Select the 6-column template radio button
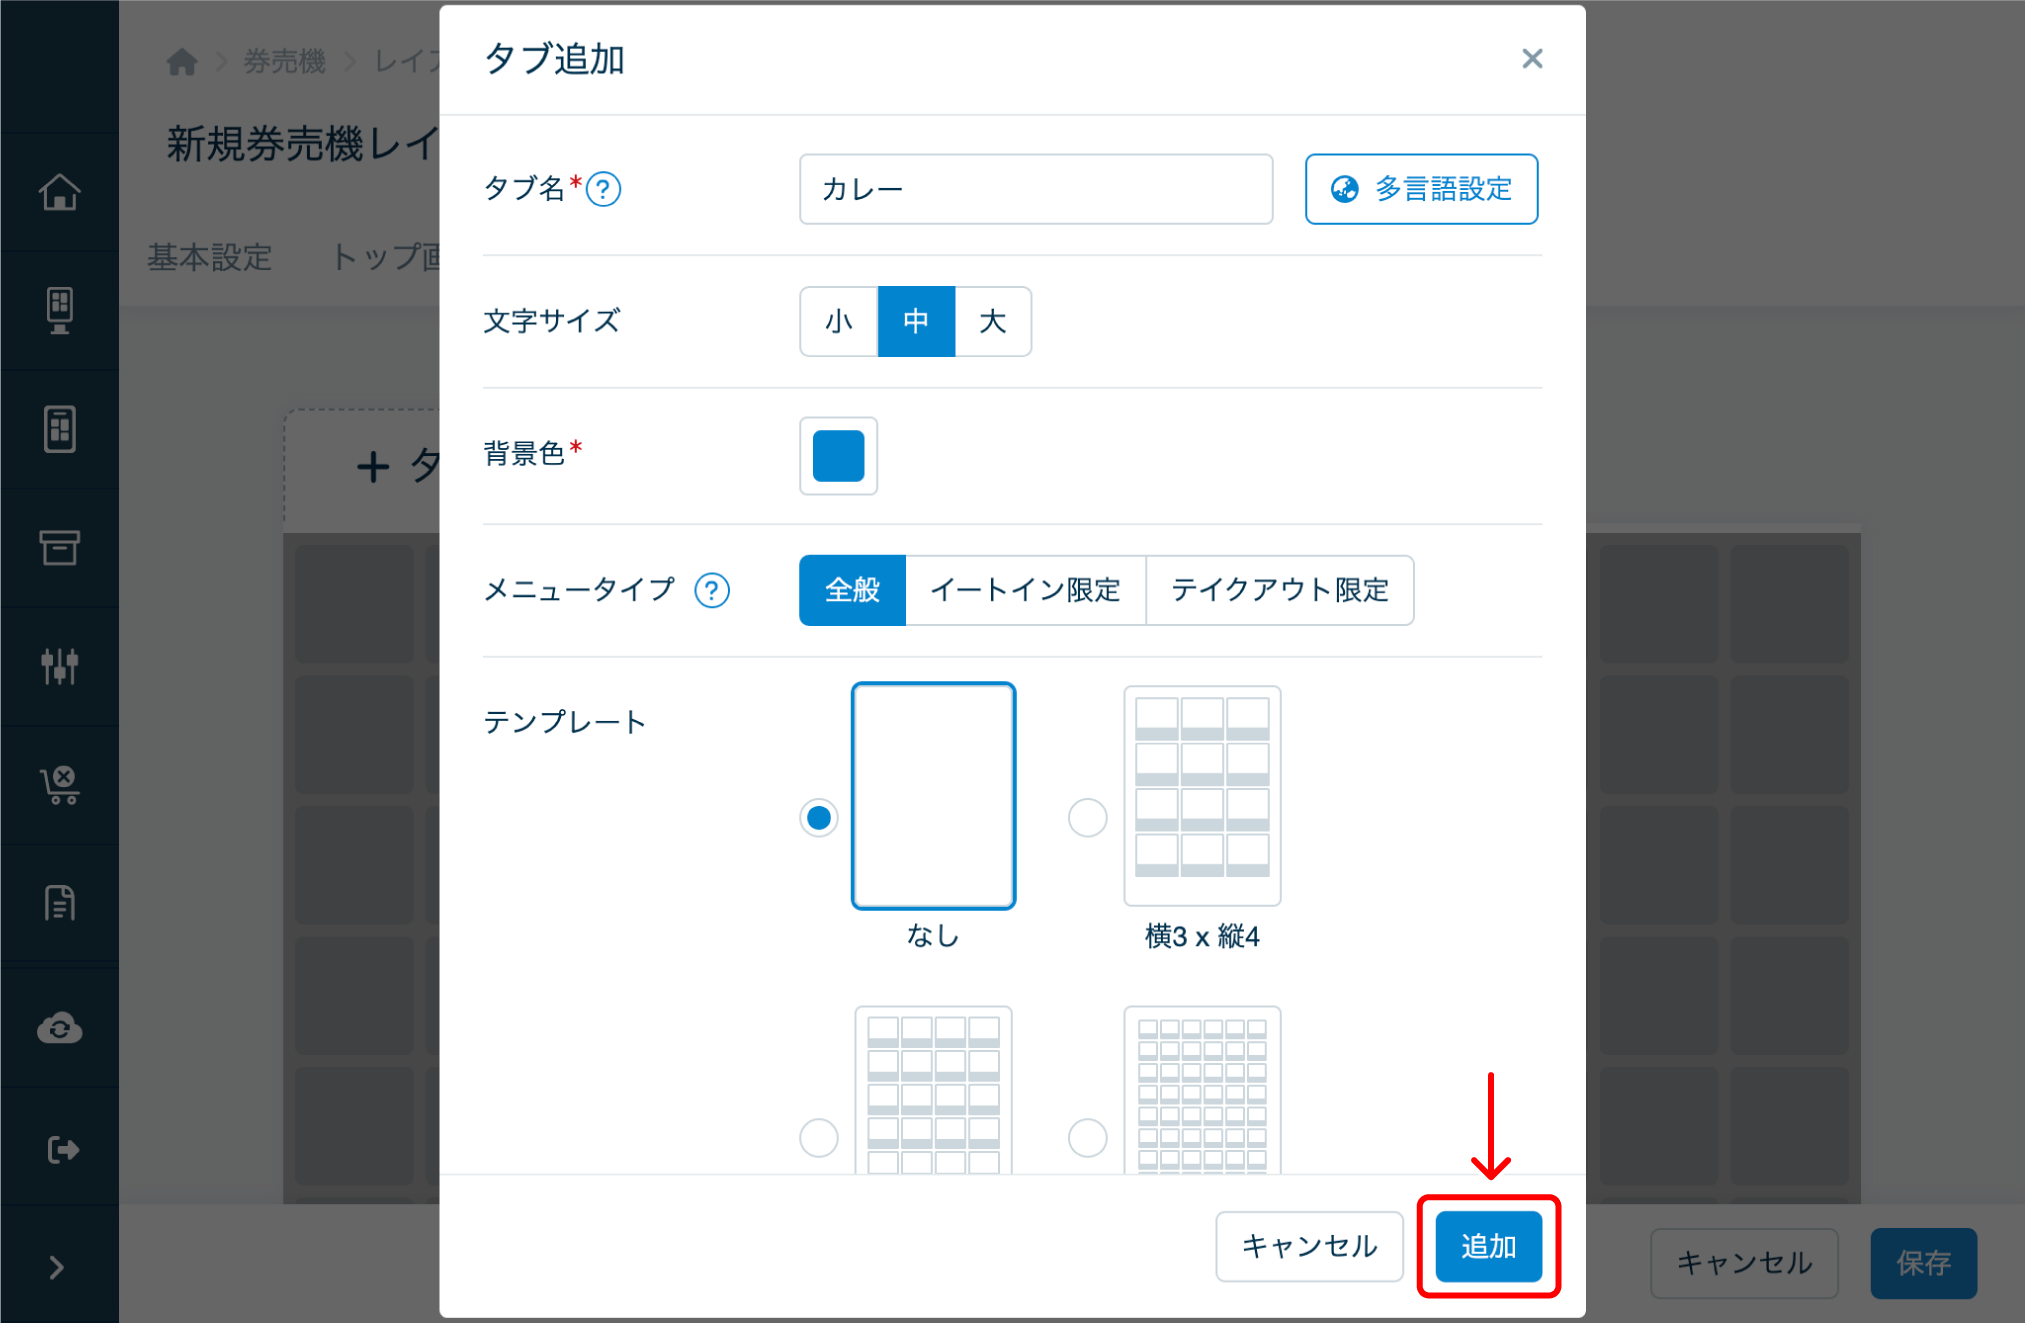This screenshot has width=2025, height=1323. 1088,1137
